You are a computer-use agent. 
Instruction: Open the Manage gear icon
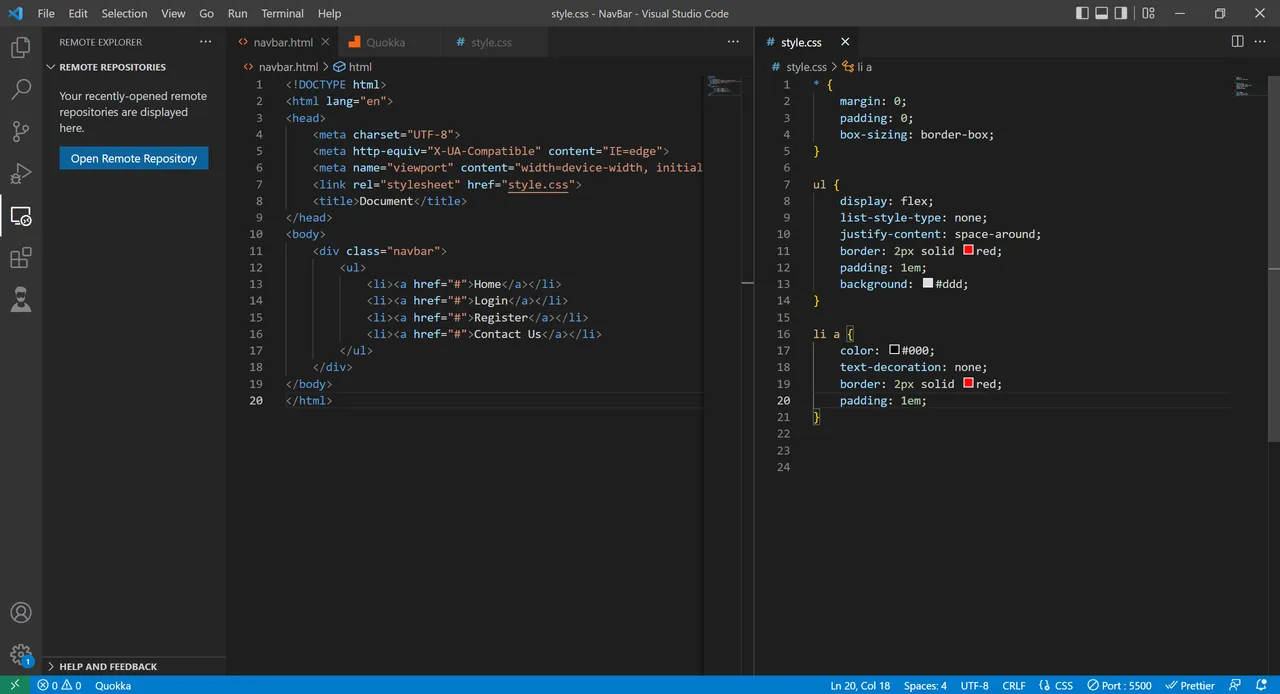coord(21,655)
